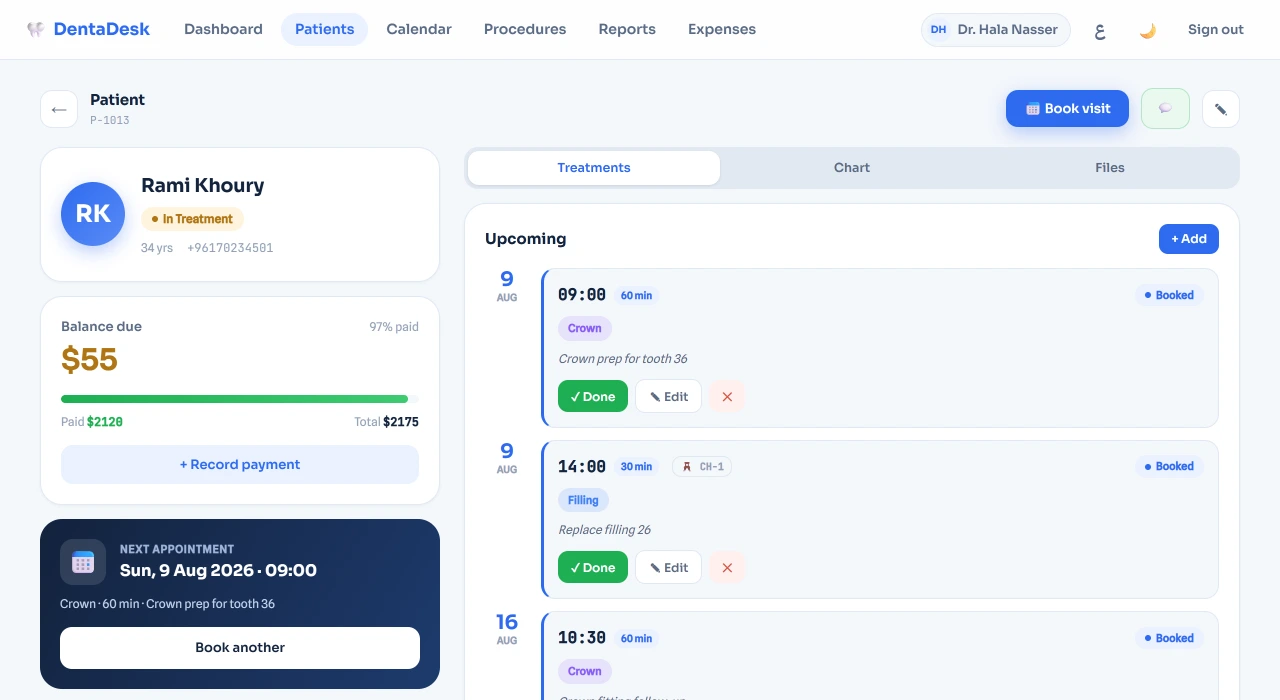Open the chat message icon button
Viewport: 1280px width, 700px height.
1165,109
